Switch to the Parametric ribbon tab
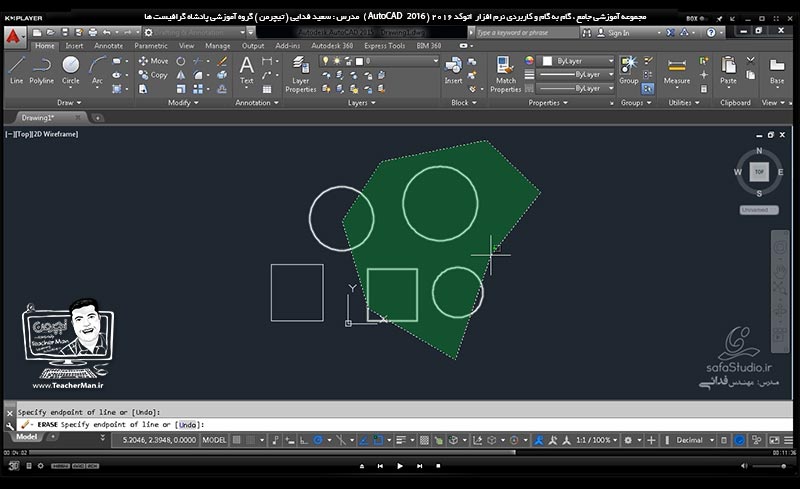The image size is (800, 489). (151, 45)
